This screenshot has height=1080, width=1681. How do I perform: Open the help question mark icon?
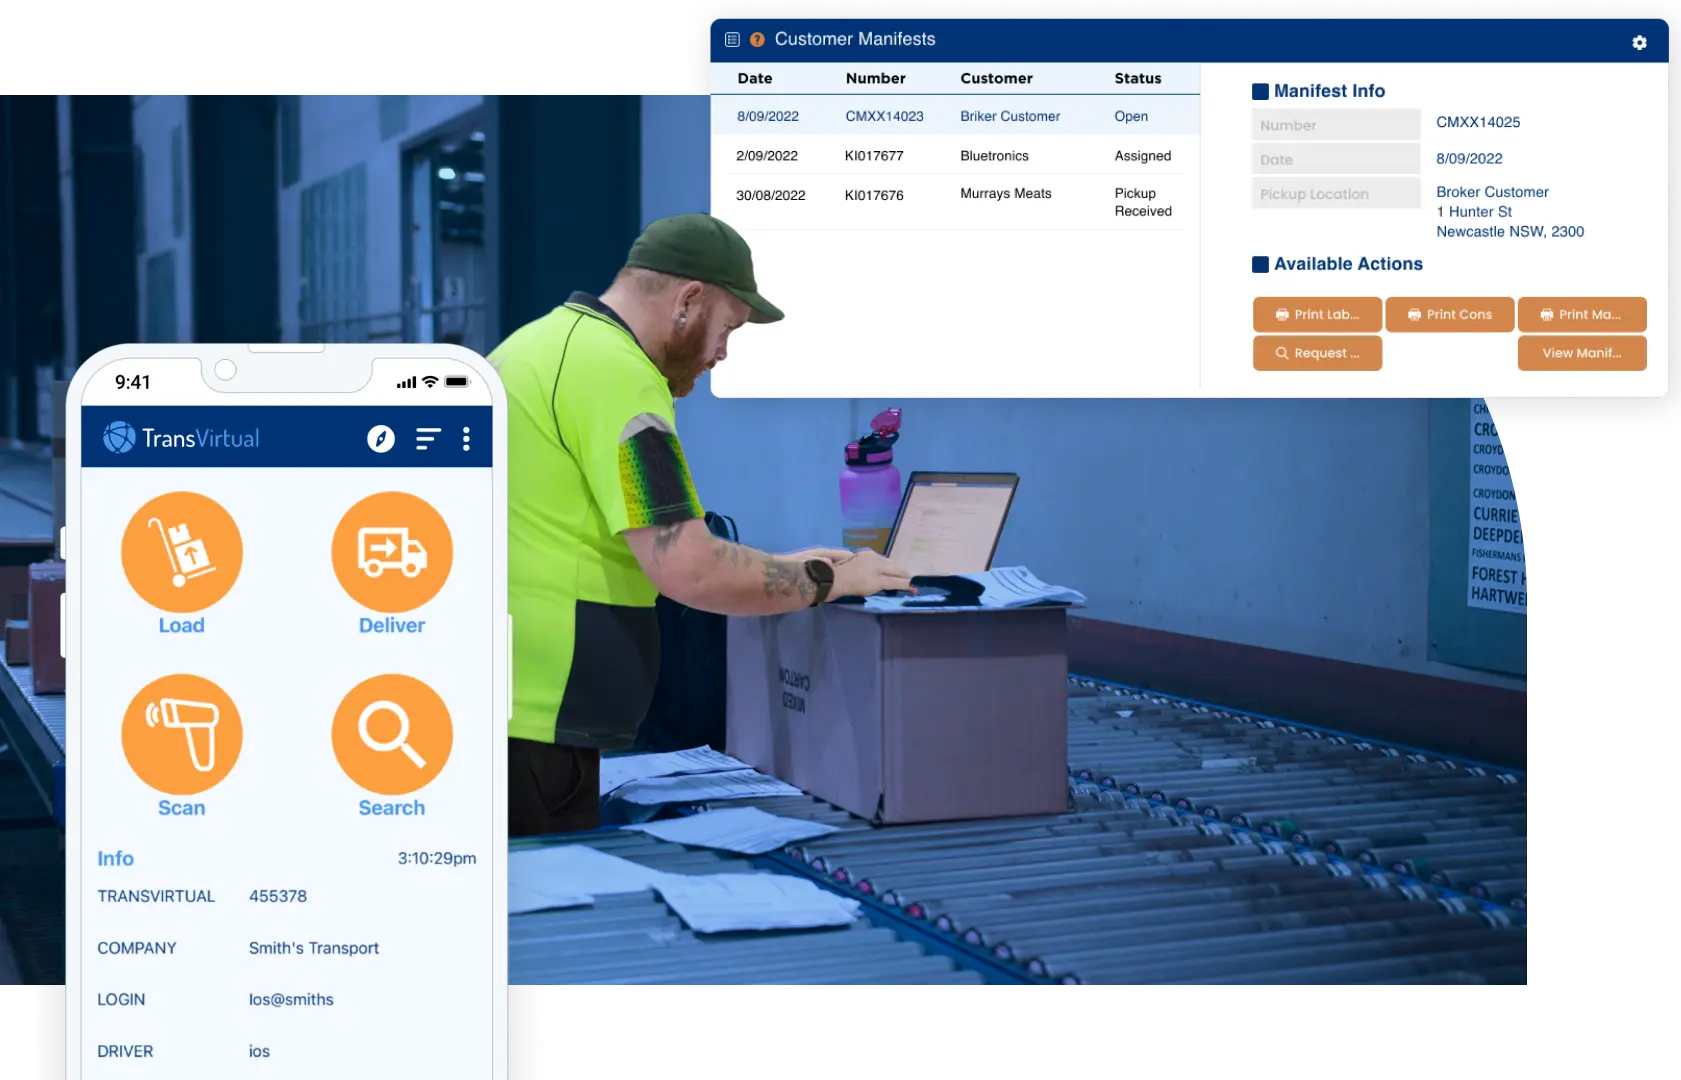coord(757,39)
